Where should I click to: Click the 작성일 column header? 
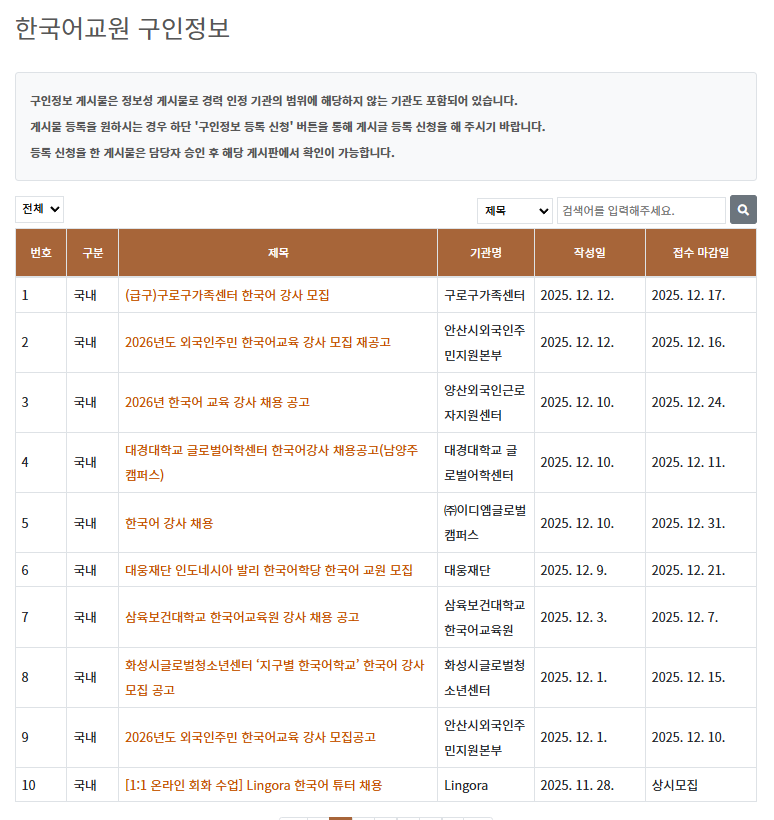(x=590, y=253)
